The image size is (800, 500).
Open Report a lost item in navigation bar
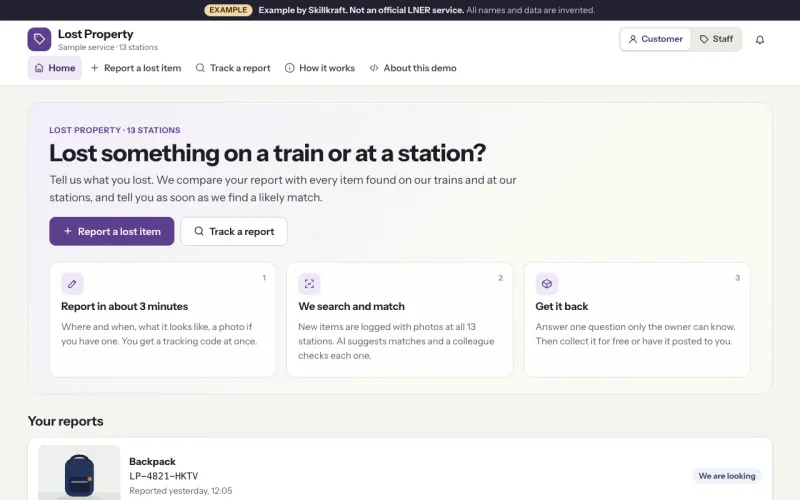[136, 68]
